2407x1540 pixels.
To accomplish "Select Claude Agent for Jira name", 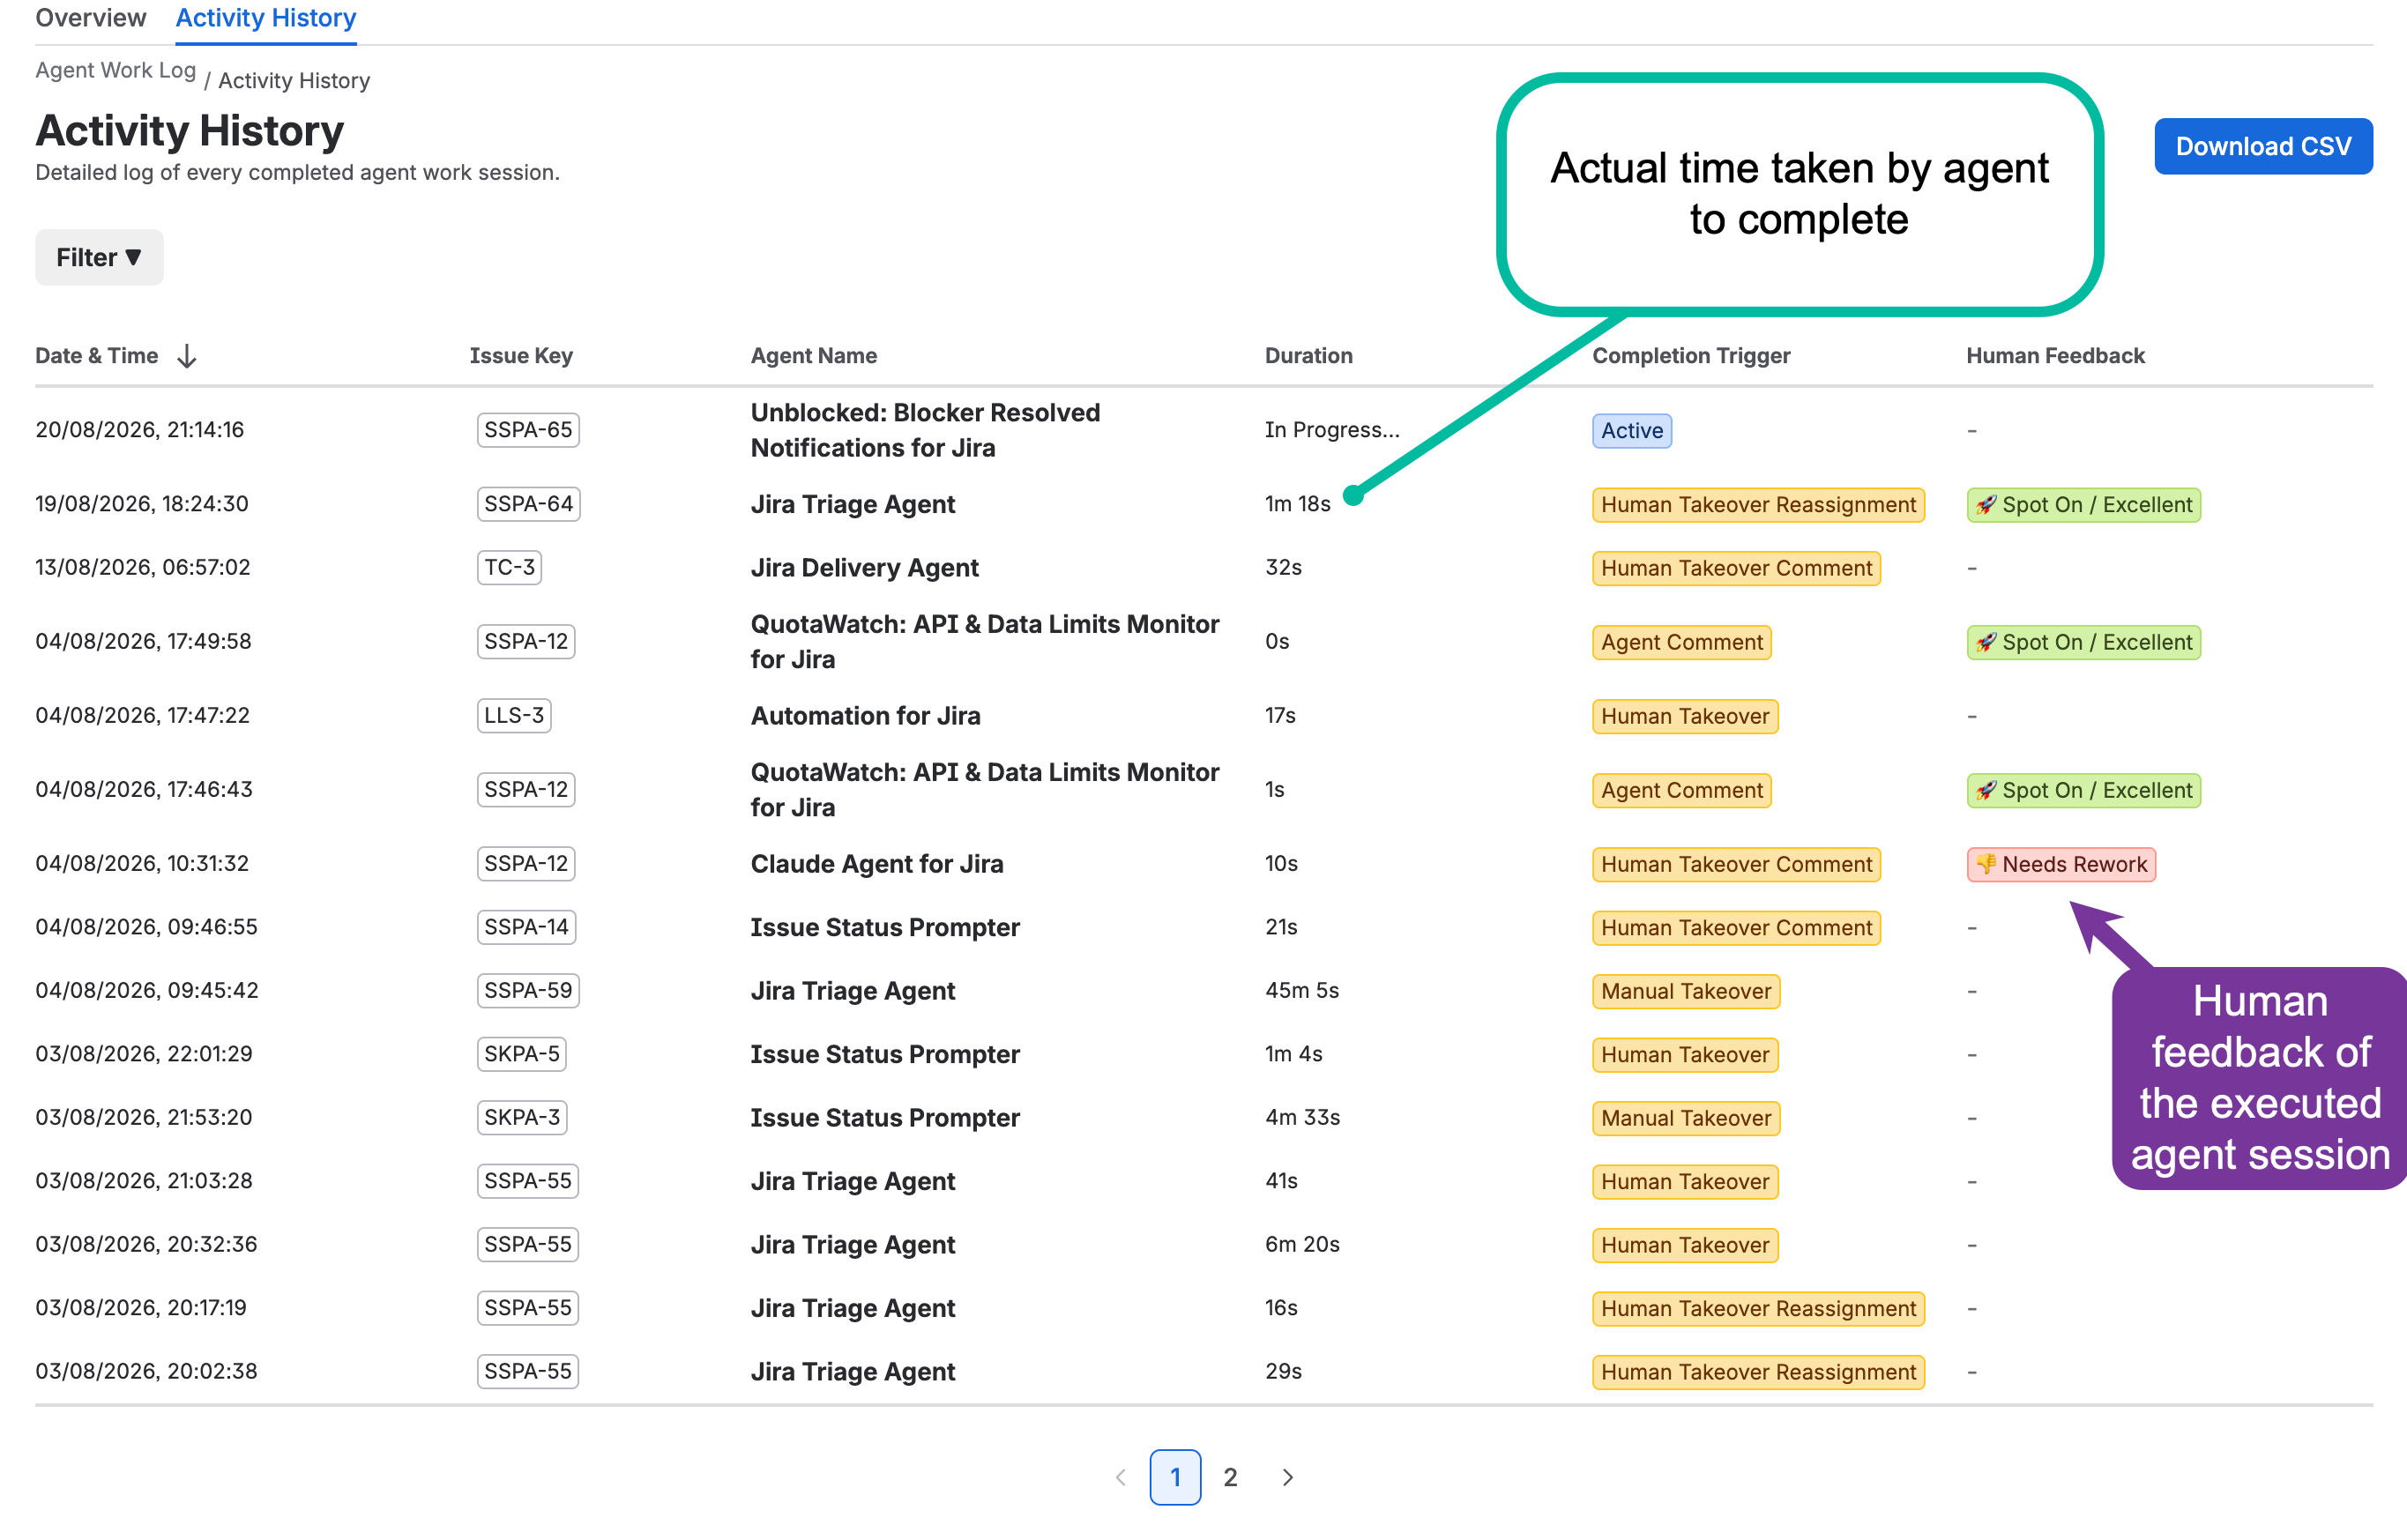I will pos(877,864).
